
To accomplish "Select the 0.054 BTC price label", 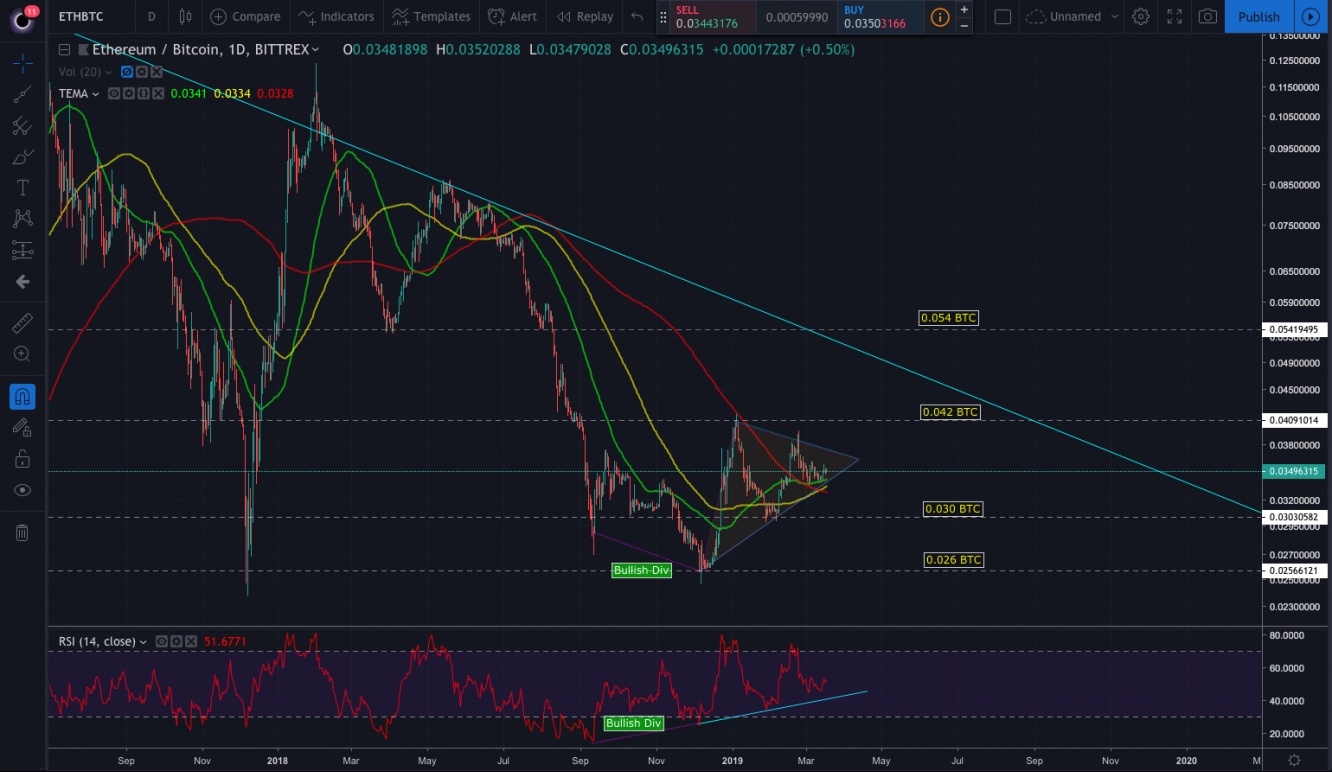I will click(x=948, y=318).
